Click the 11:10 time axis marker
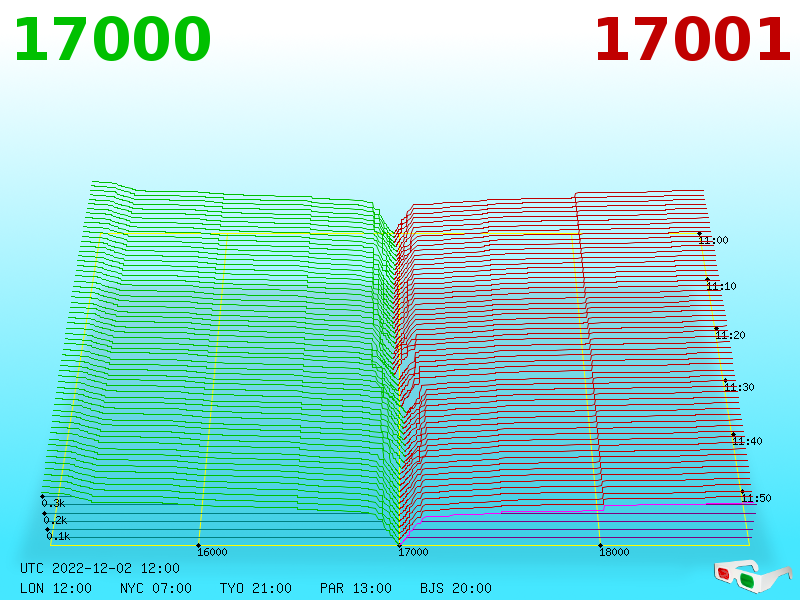 coord(721,286)
